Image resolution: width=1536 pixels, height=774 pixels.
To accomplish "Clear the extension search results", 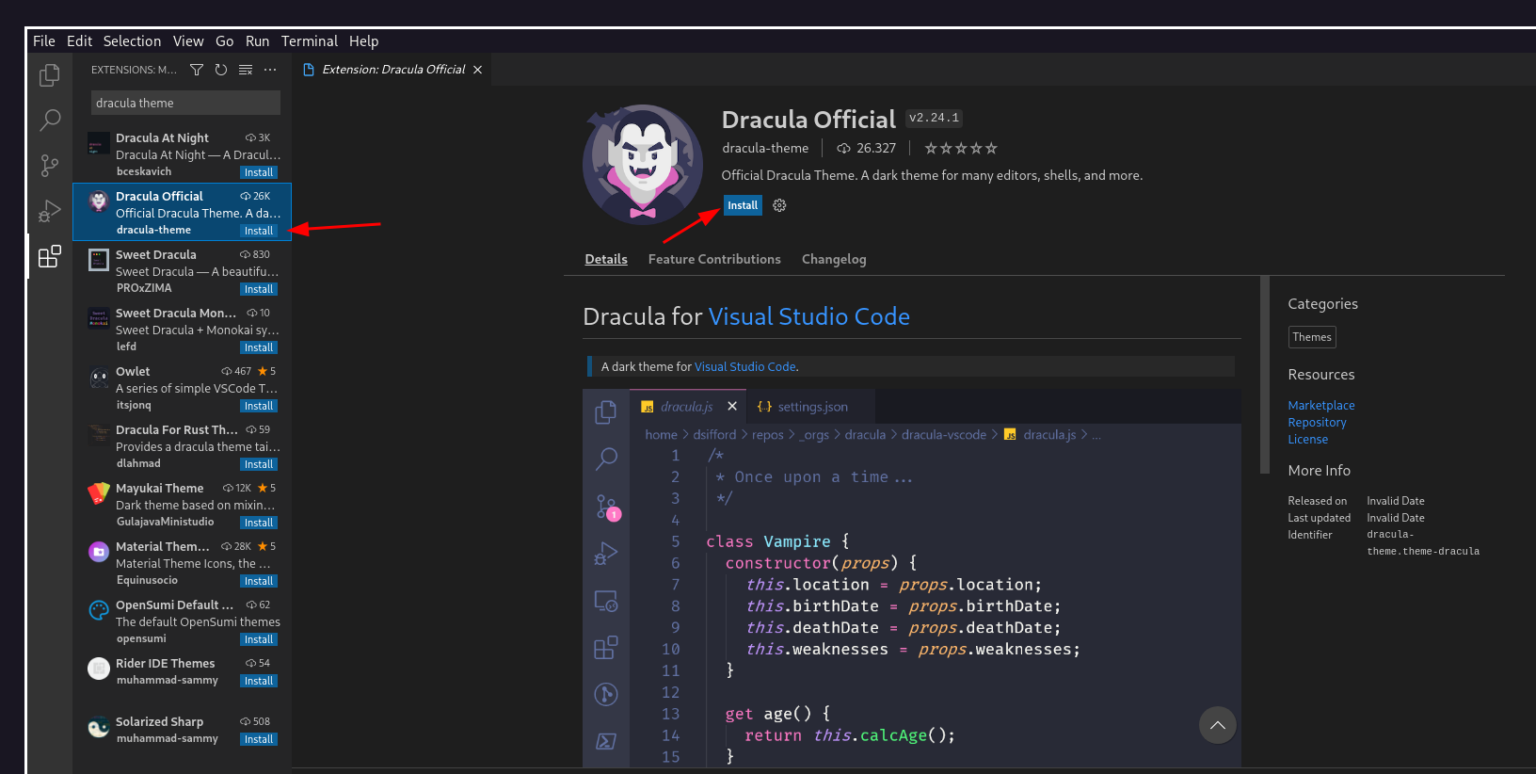I will tap(245, 69).
